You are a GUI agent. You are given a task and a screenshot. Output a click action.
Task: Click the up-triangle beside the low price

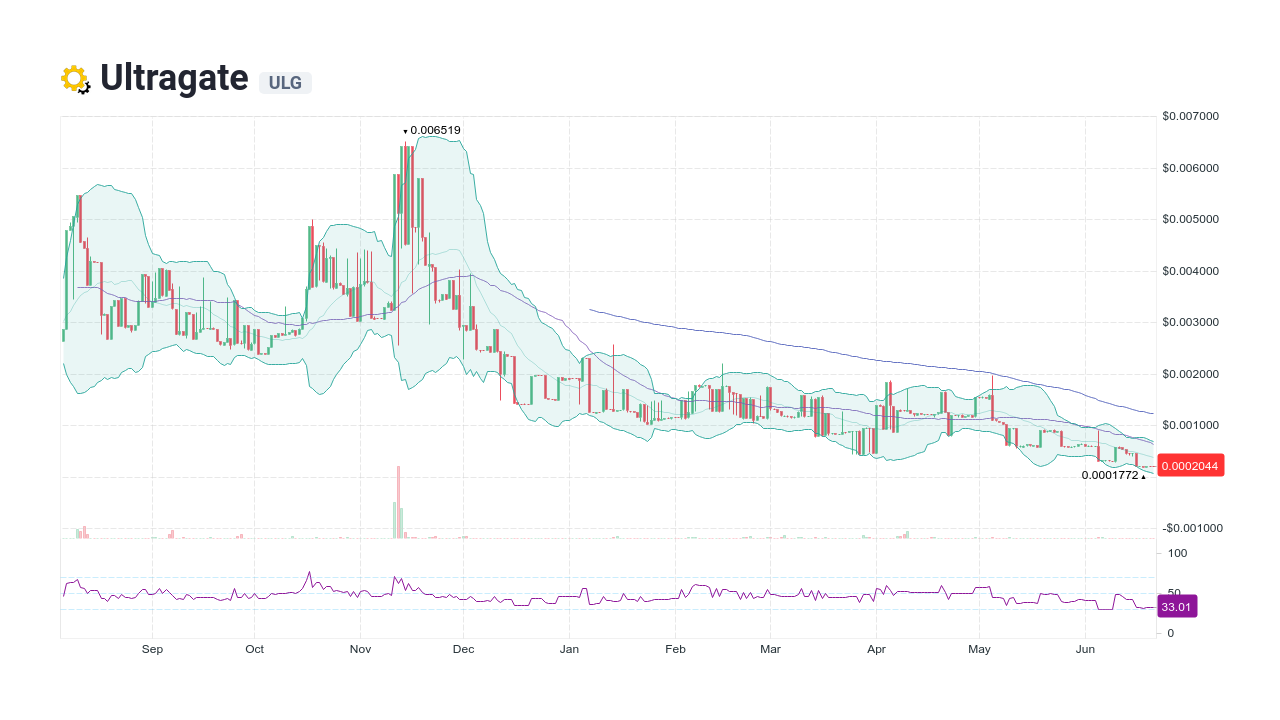click(1143, 476)
